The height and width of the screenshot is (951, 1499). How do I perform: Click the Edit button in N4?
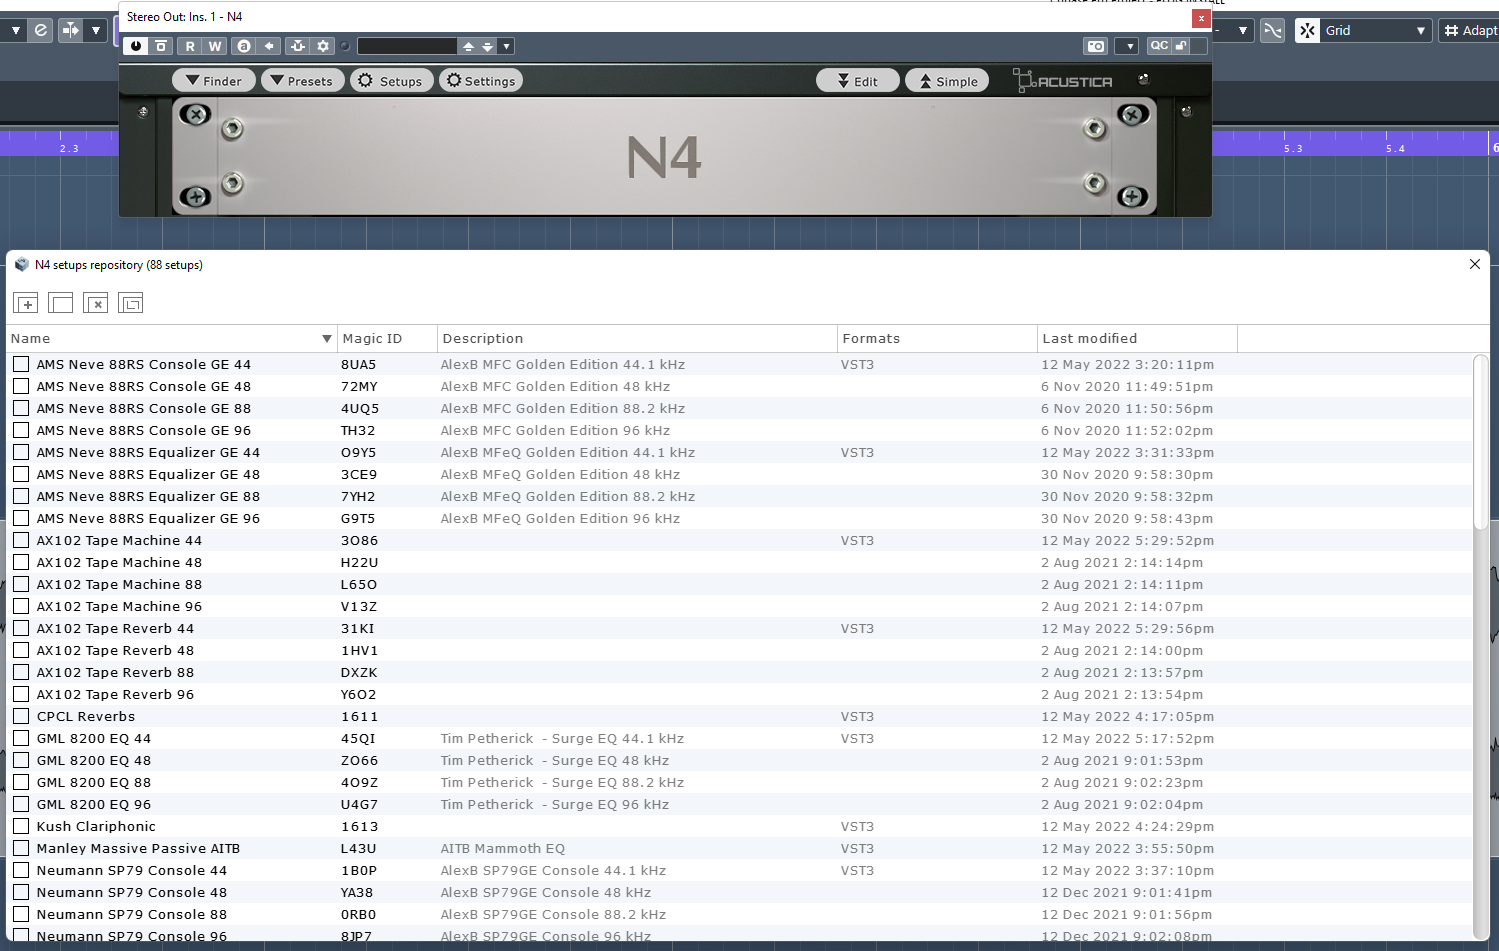pos(858,81)
